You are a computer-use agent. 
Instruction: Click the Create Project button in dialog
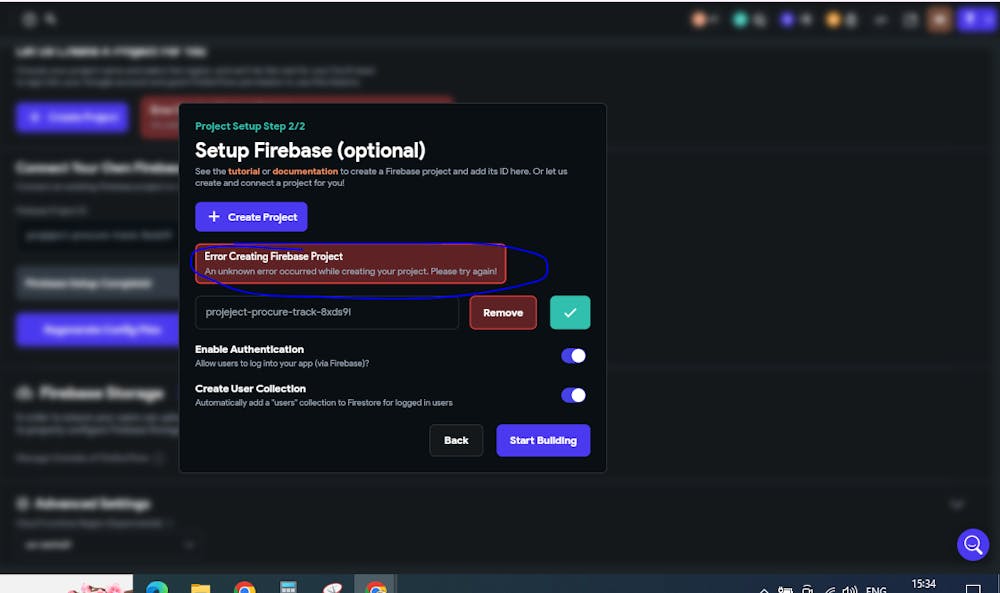coord(251,217)
